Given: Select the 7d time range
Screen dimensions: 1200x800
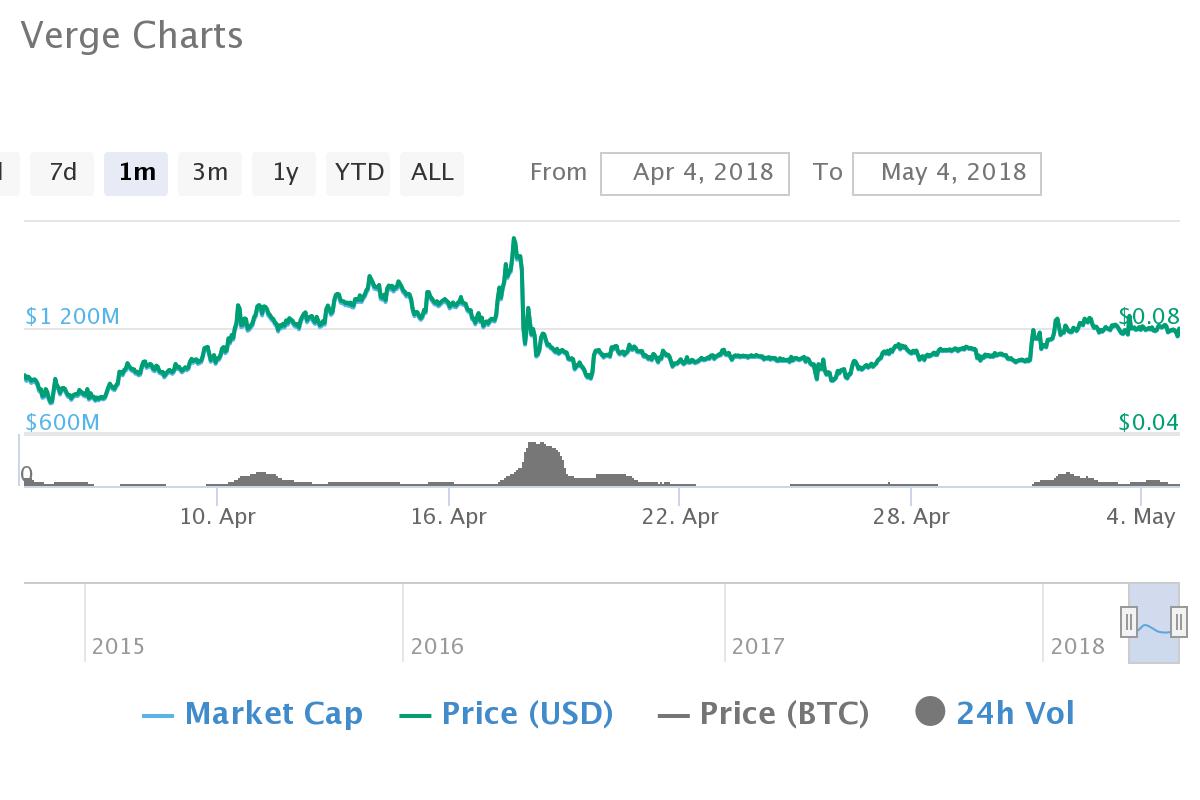Looking at the screenshot, I should click(62, 172).
